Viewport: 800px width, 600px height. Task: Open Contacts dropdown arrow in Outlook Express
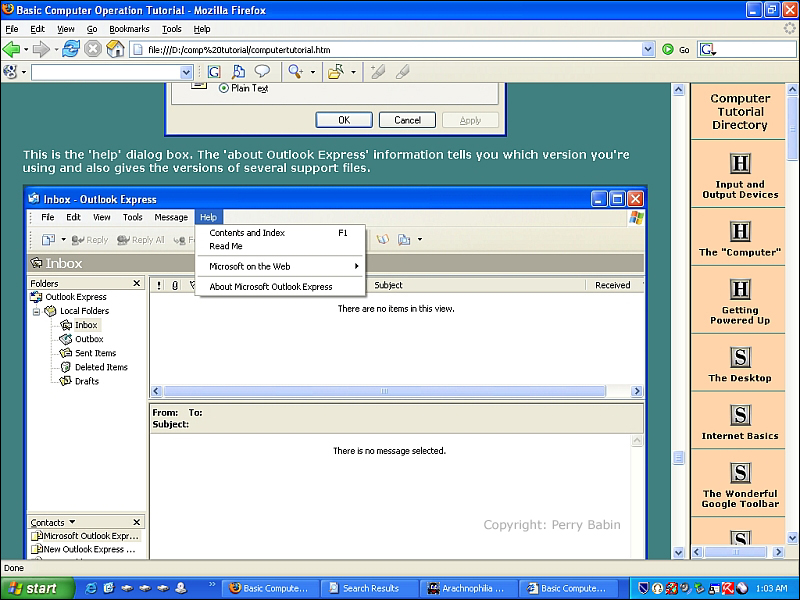tap(72, 522)
